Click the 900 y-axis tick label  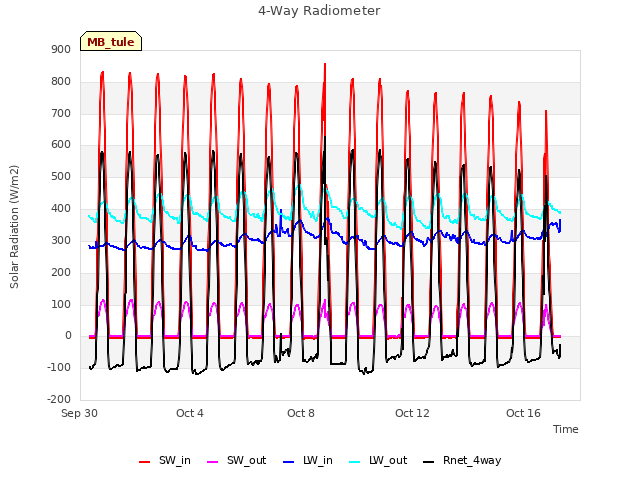tap(61, 49)
